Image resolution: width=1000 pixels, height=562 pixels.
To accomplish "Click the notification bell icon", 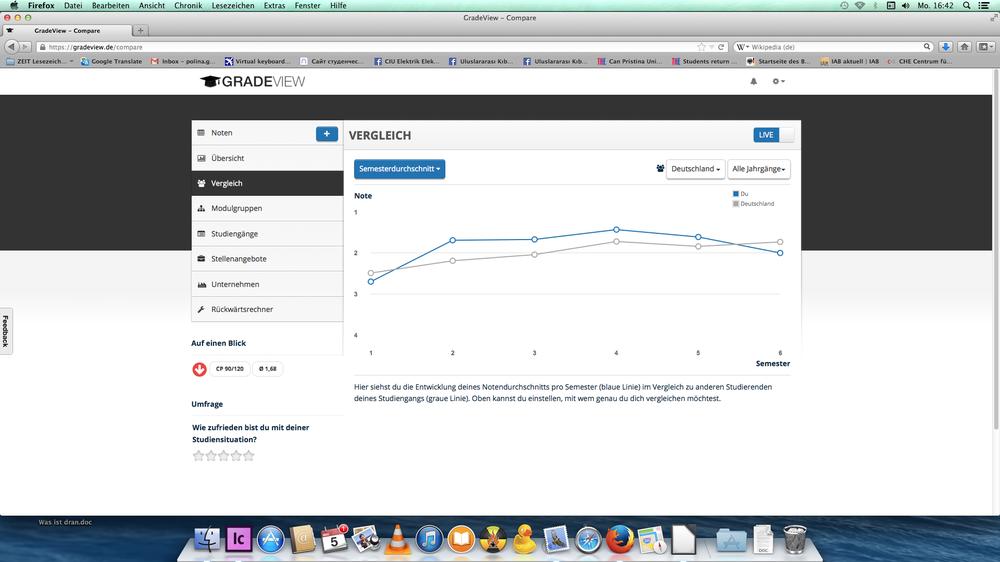I will [754, 81].
